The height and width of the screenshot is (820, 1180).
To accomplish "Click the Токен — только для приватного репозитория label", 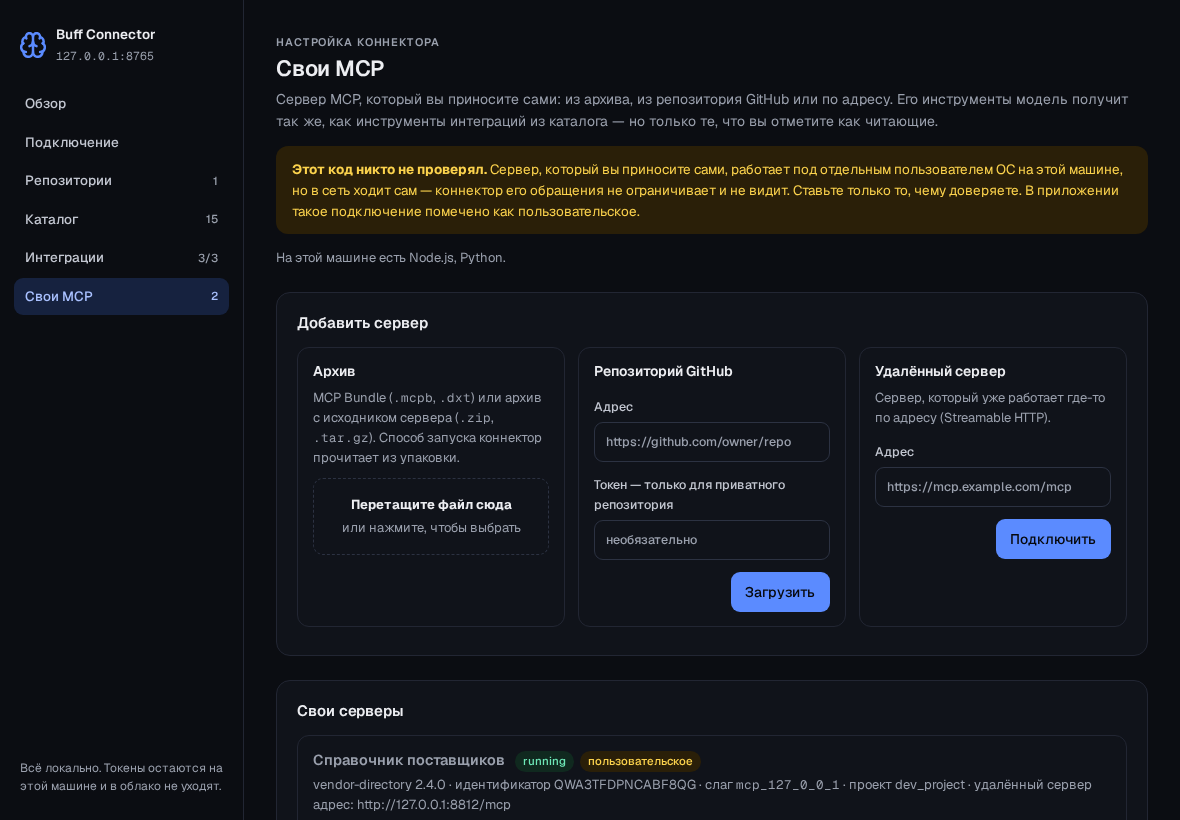I will 689,494.
